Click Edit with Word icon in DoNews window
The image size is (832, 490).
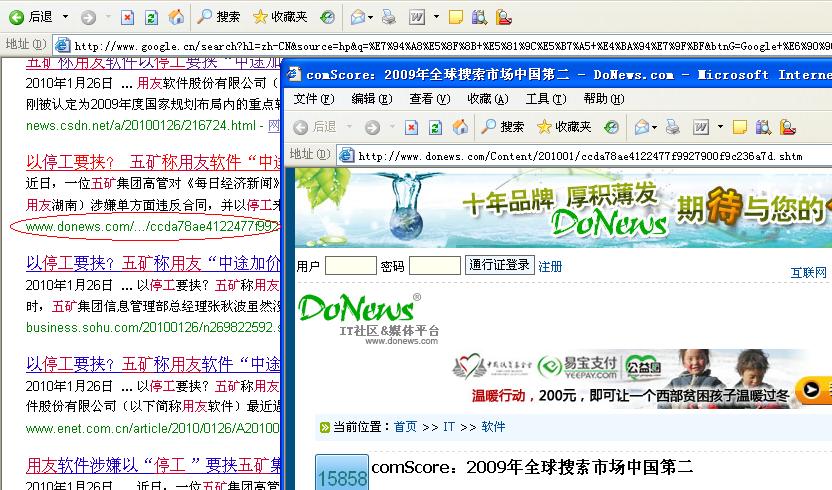700,127
